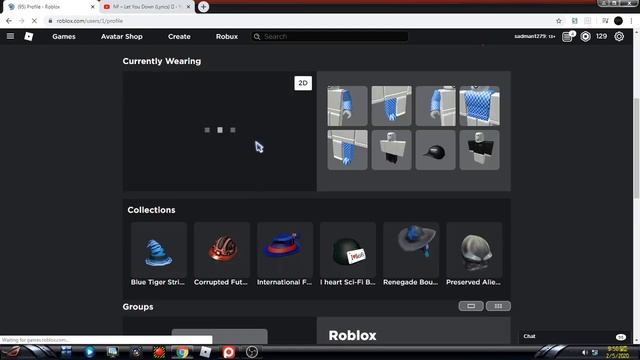Viewport: 640px width, 360px height.
Task: Open the notifications stream icon
Action: (567, 36)
